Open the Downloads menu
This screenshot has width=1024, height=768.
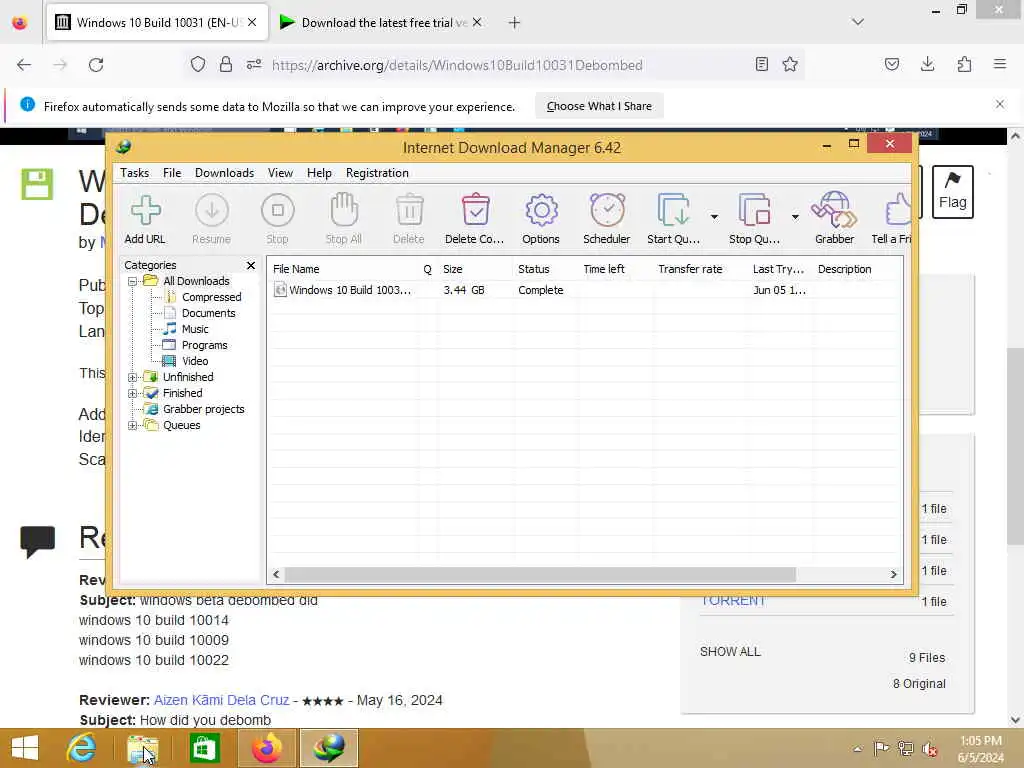225,173
